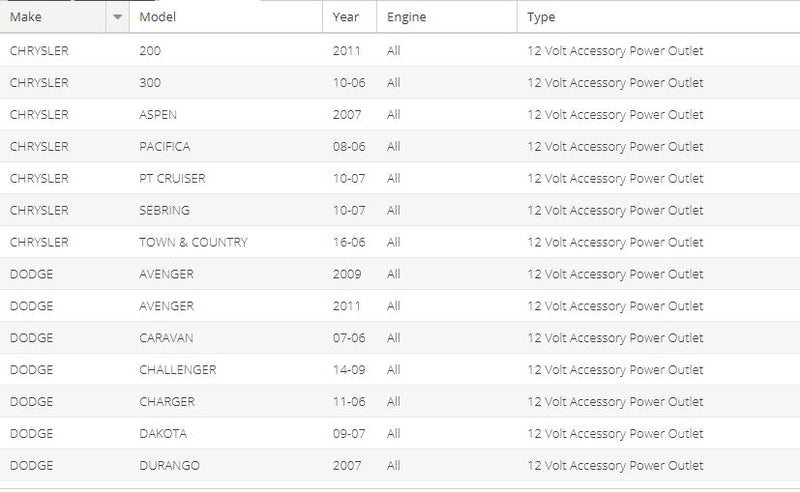
Task: Select the Dodge AVENGER 2011 row
Action: [400, 306]
